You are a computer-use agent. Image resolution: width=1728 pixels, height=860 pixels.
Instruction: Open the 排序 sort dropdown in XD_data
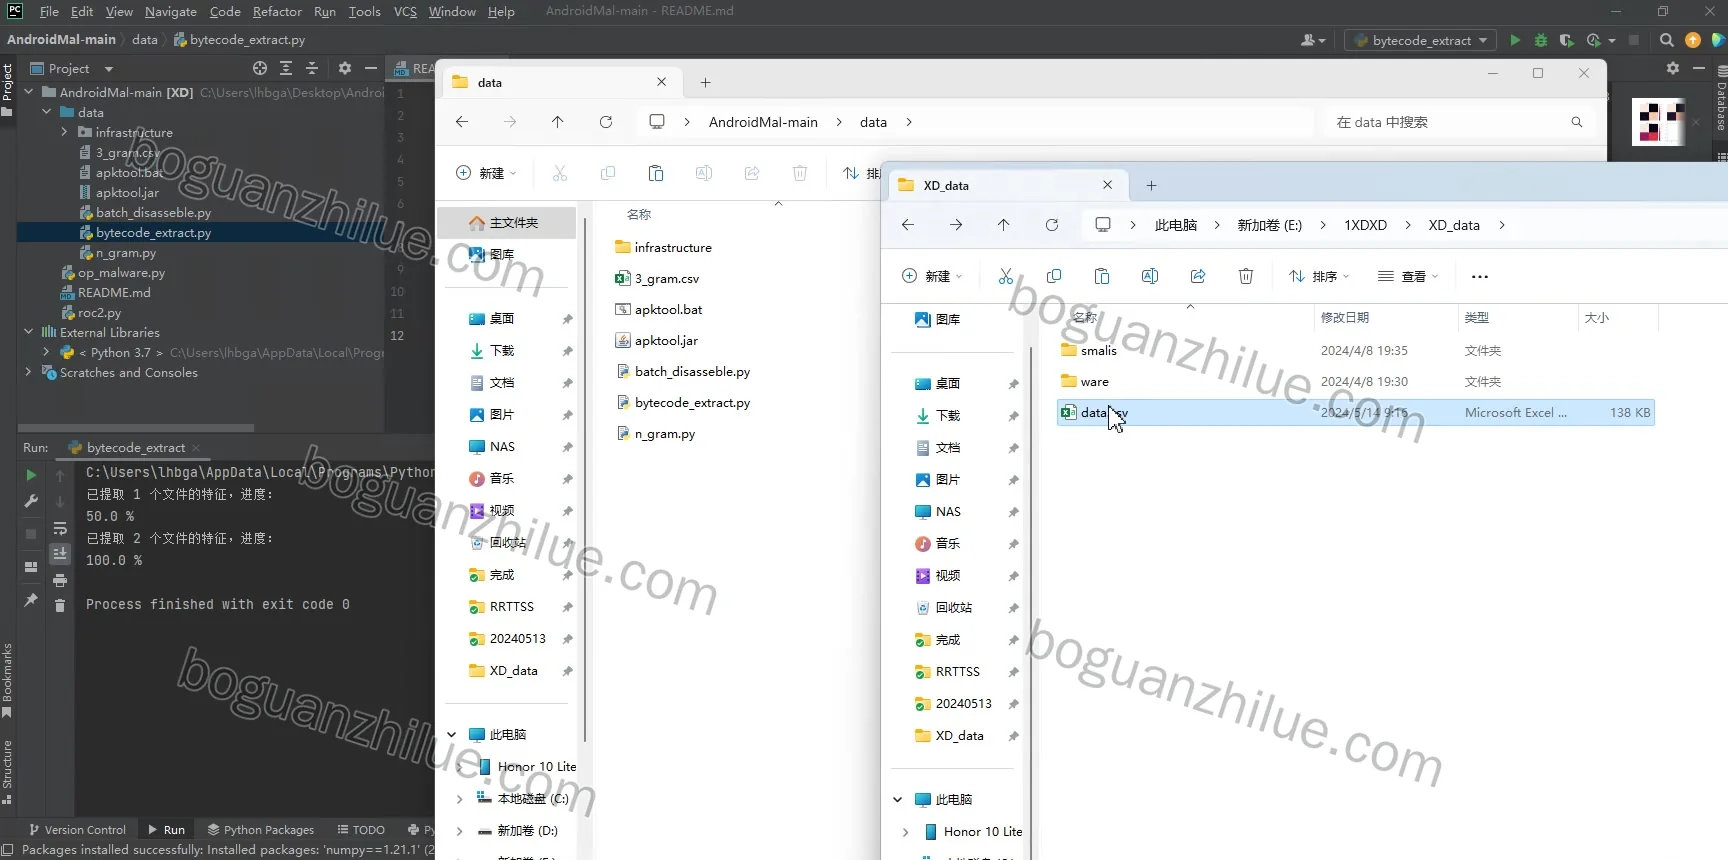(1319, 276)
